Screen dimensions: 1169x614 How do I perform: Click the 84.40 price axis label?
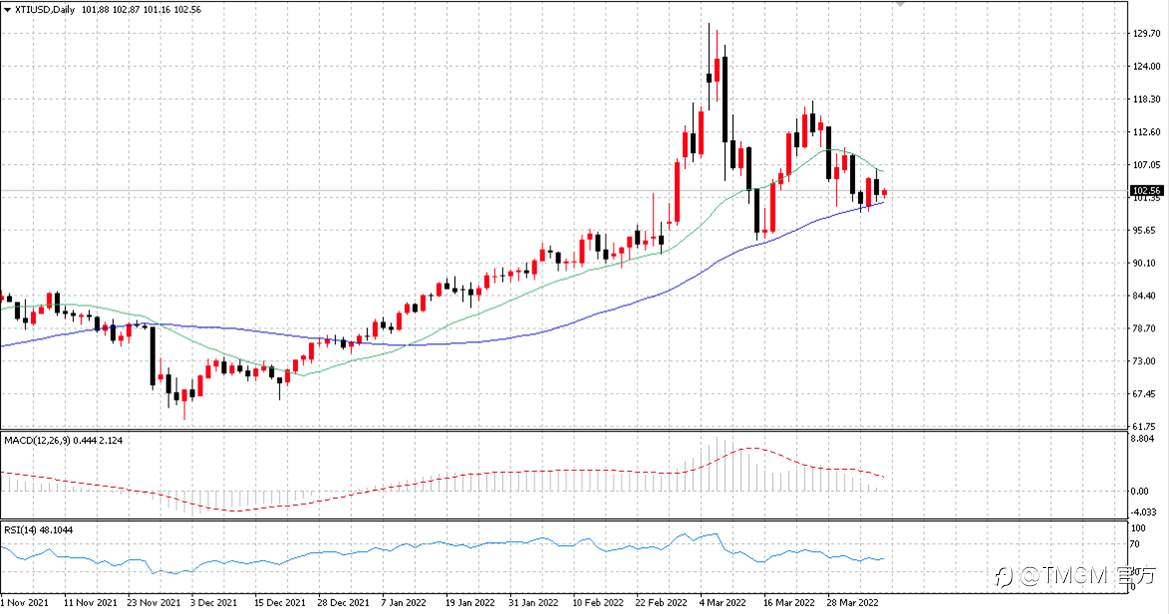click(x=1145, y=296)
